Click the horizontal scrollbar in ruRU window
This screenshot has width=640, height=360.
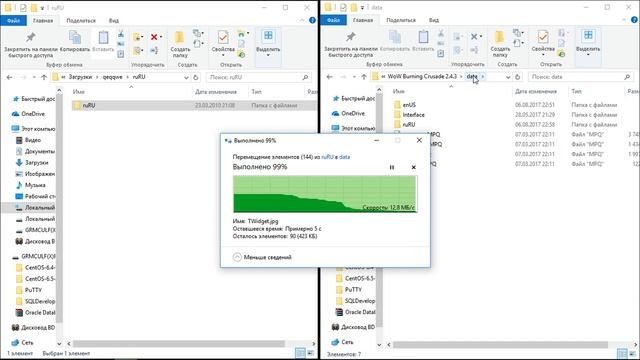coord(178,344)
